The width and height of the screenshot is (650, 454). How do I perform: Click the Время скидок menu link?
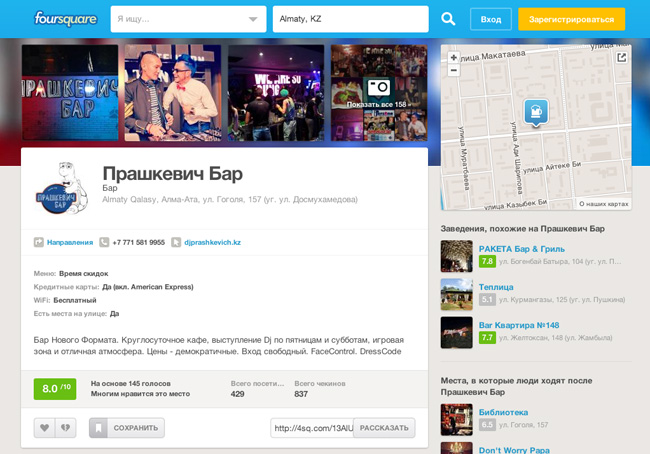coord(83,274)
